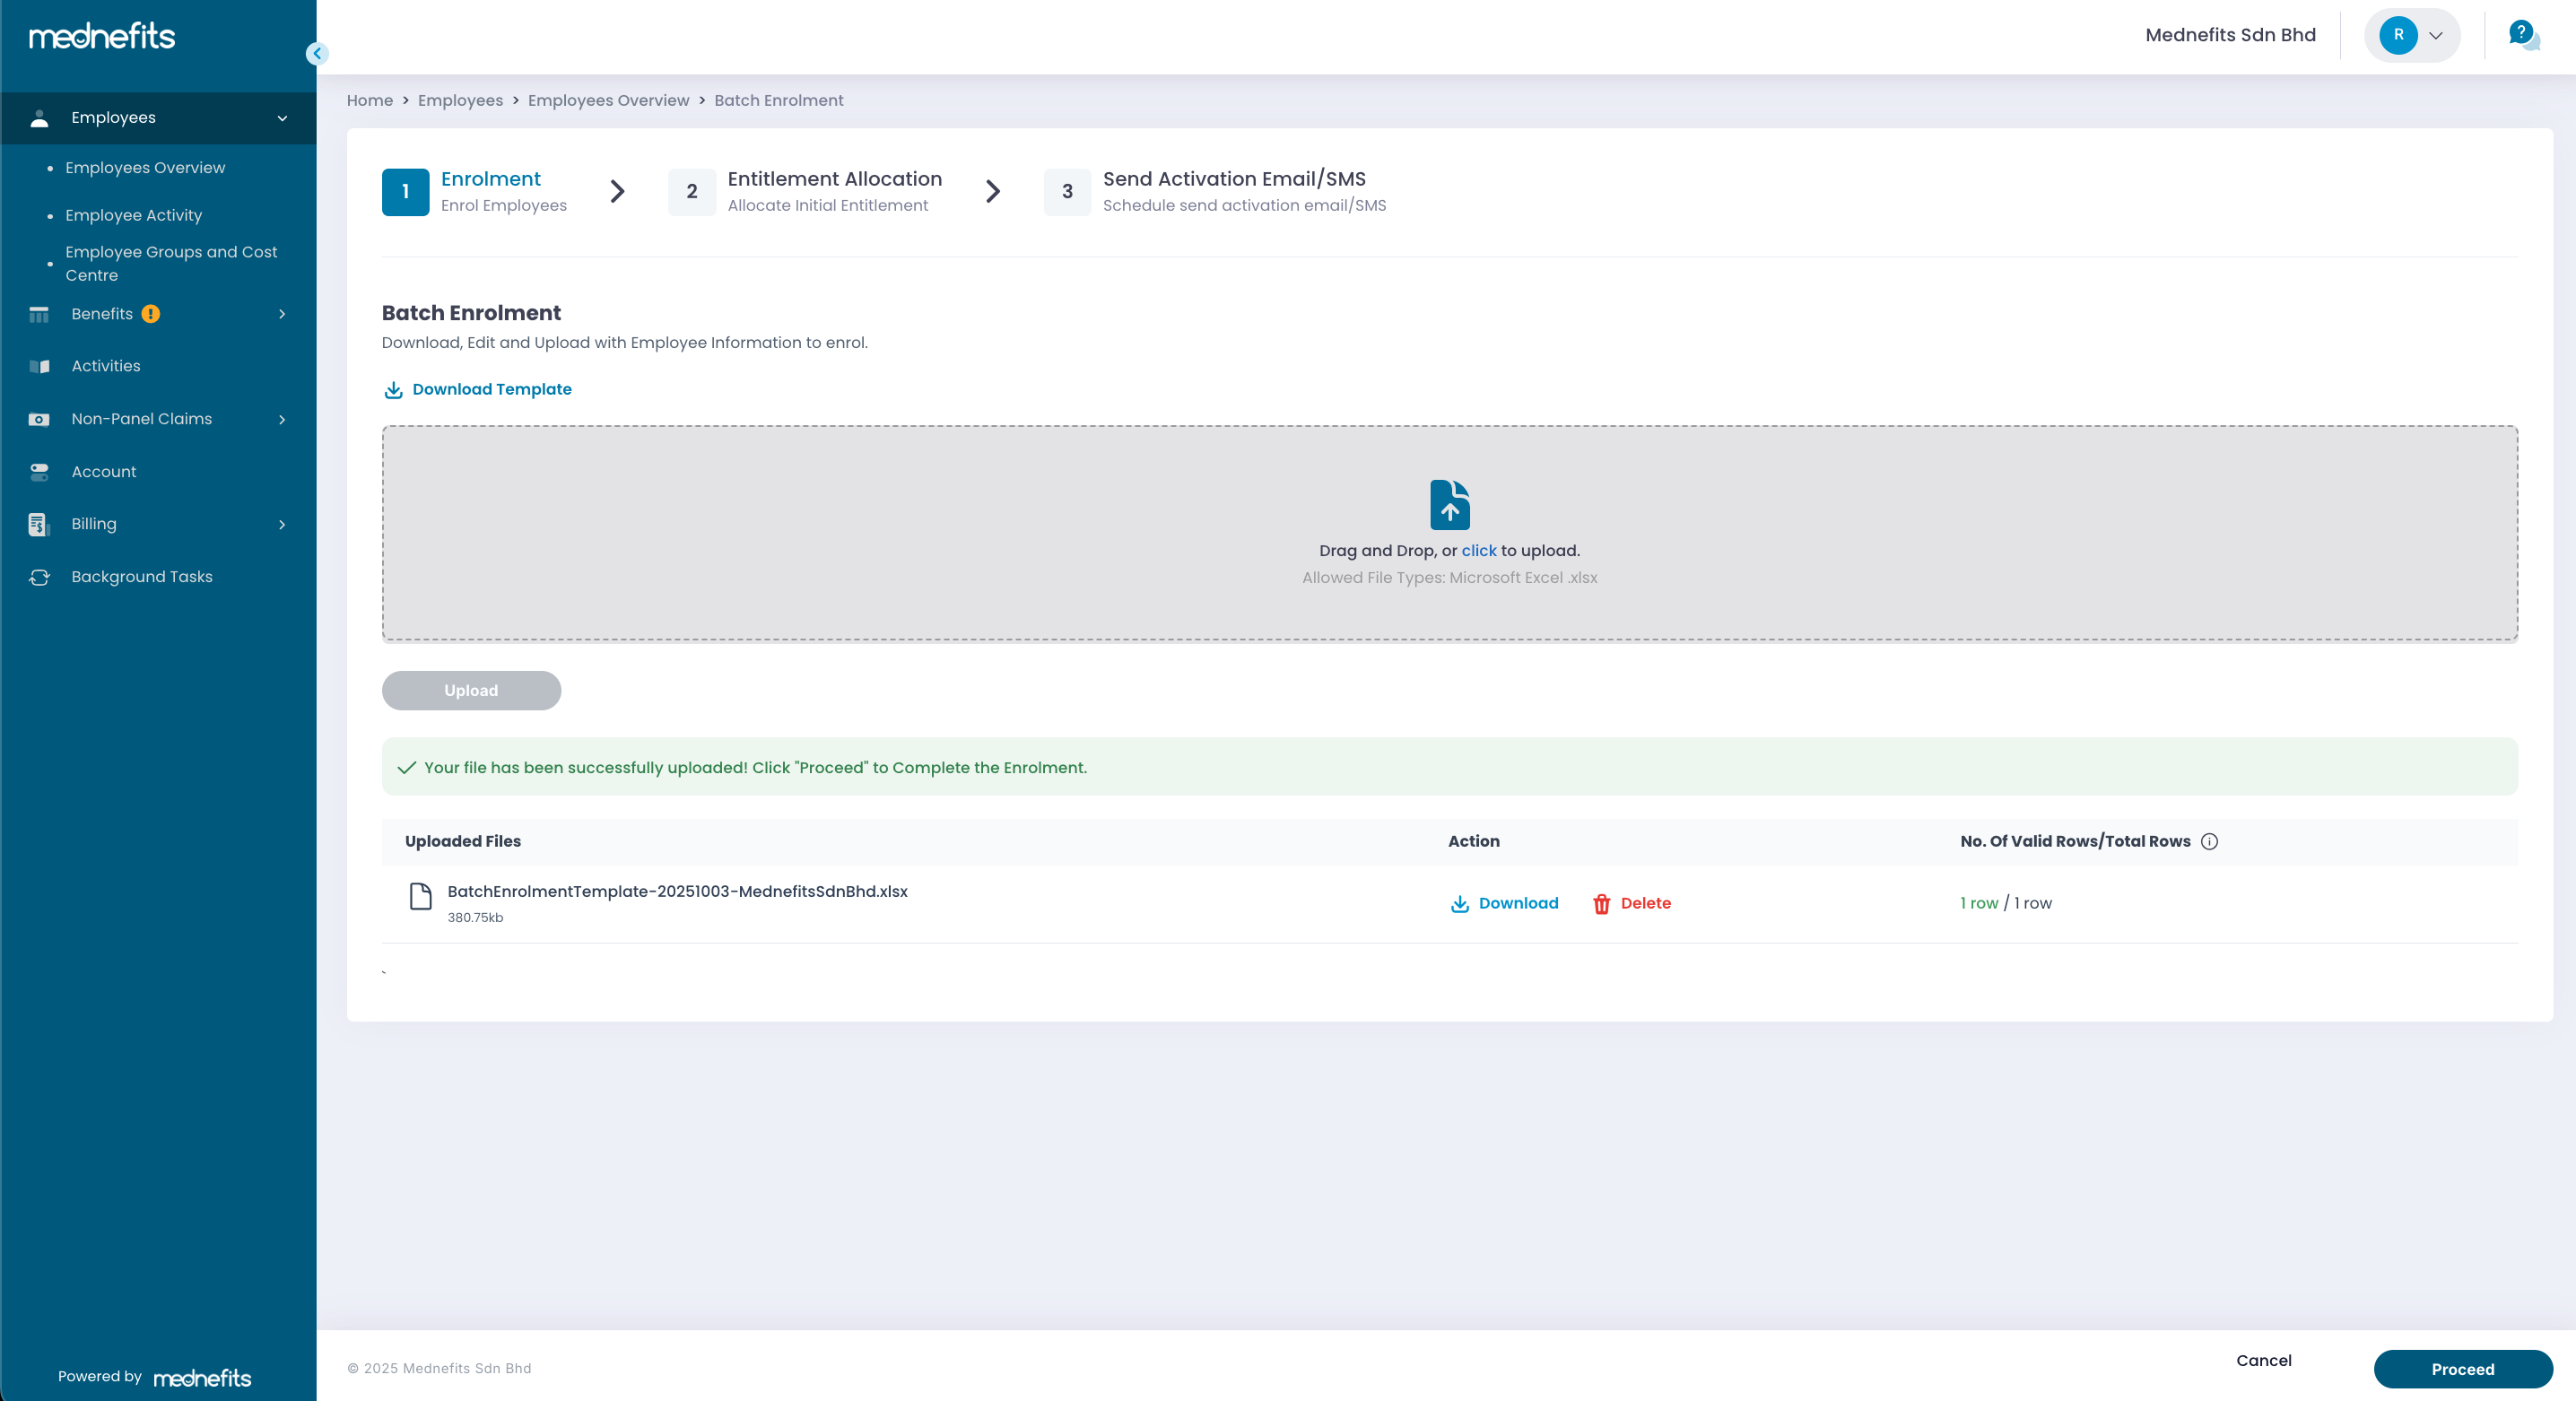Screen dimensions: 2576x1401
Task: Open Employee Activity menu item
Action: click(133, 215)
